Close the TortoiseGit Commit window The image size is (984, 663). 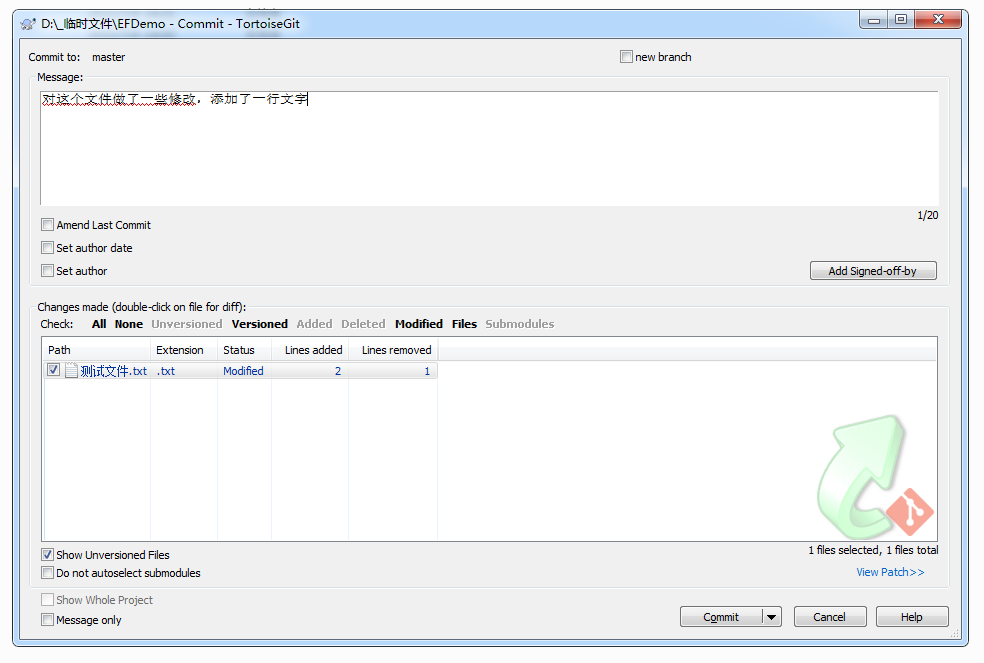(938, 20)
